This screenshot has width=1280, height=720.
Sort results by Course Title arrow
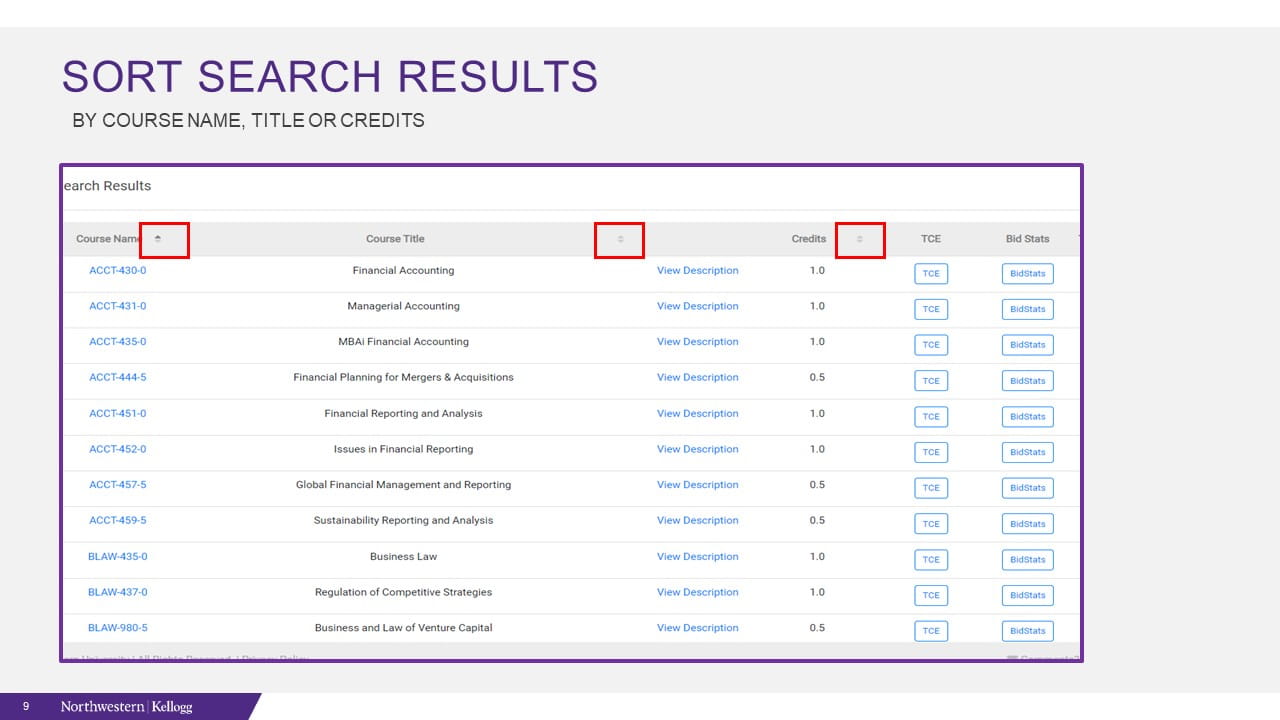[x=620, y=239]
